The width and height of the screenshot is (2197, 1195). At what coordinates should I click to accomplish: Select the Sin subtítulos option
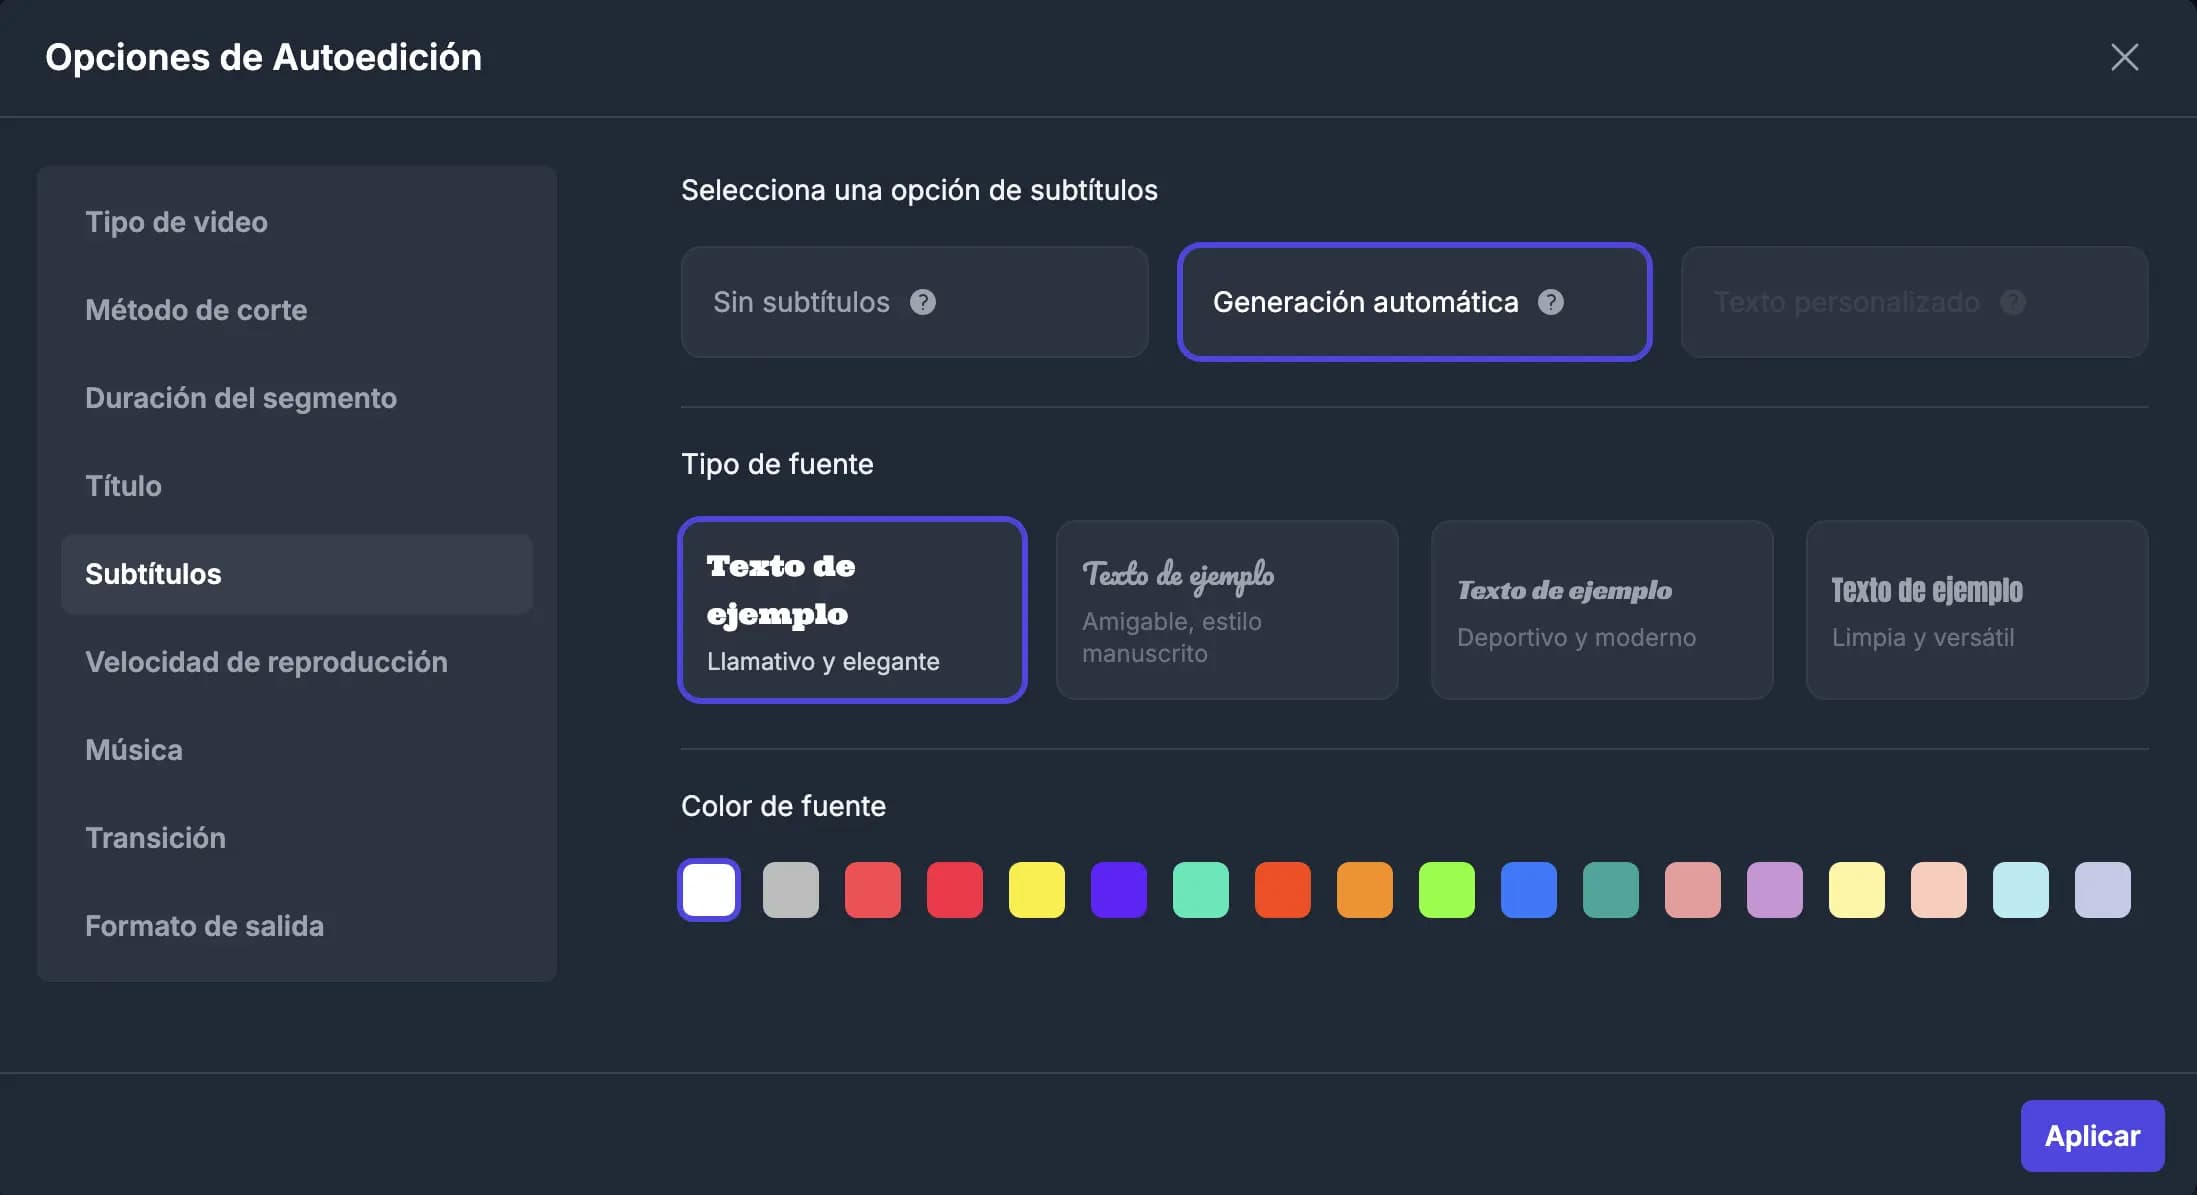[x=800, y=302]
